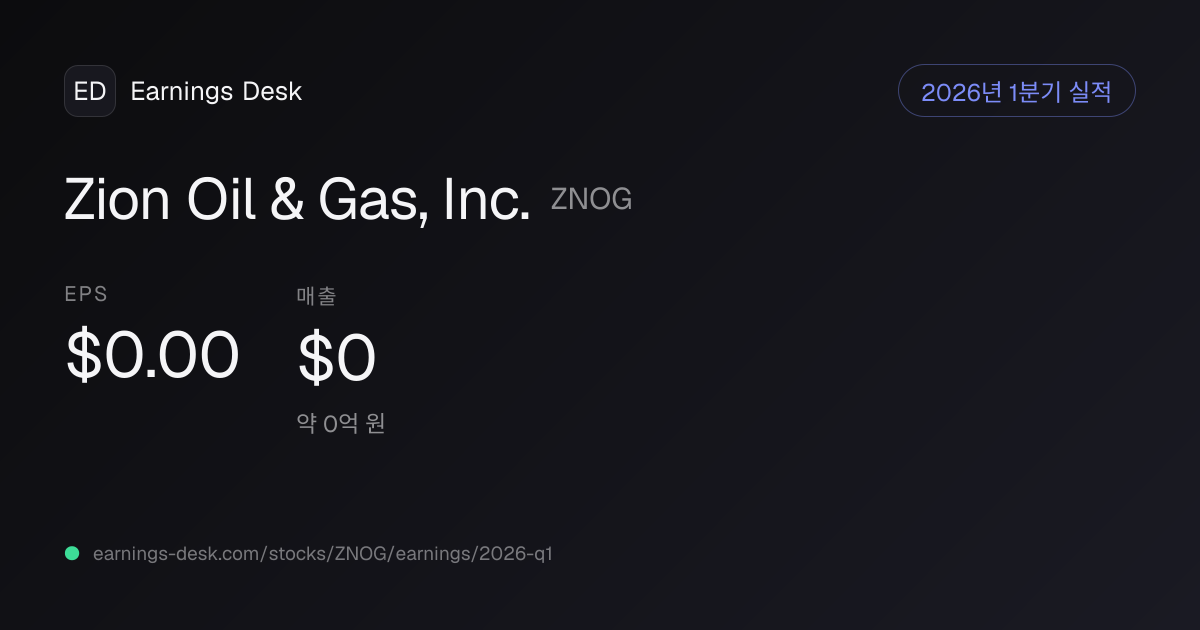Viewport: 1200px width, 630px height.
Task: Click the Zion Oil & Gas, Inc. title
Action: click(297, 200)
